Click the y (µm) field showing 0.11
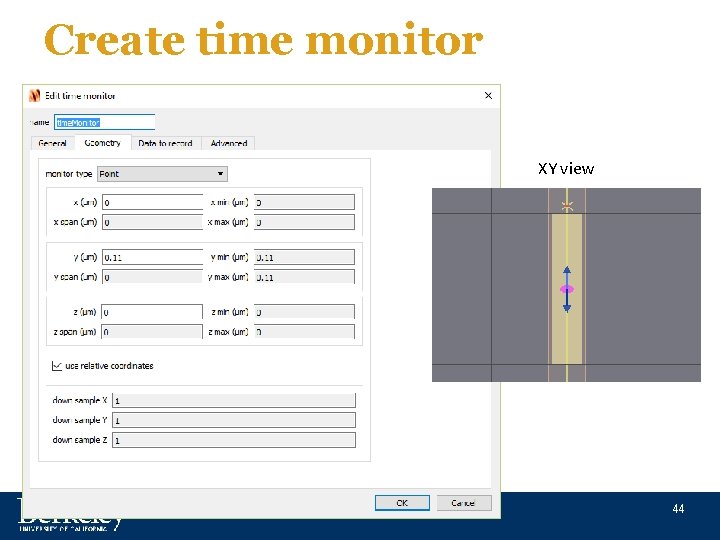The width and height of the screenshot is (720, 540). click(152, 257)
